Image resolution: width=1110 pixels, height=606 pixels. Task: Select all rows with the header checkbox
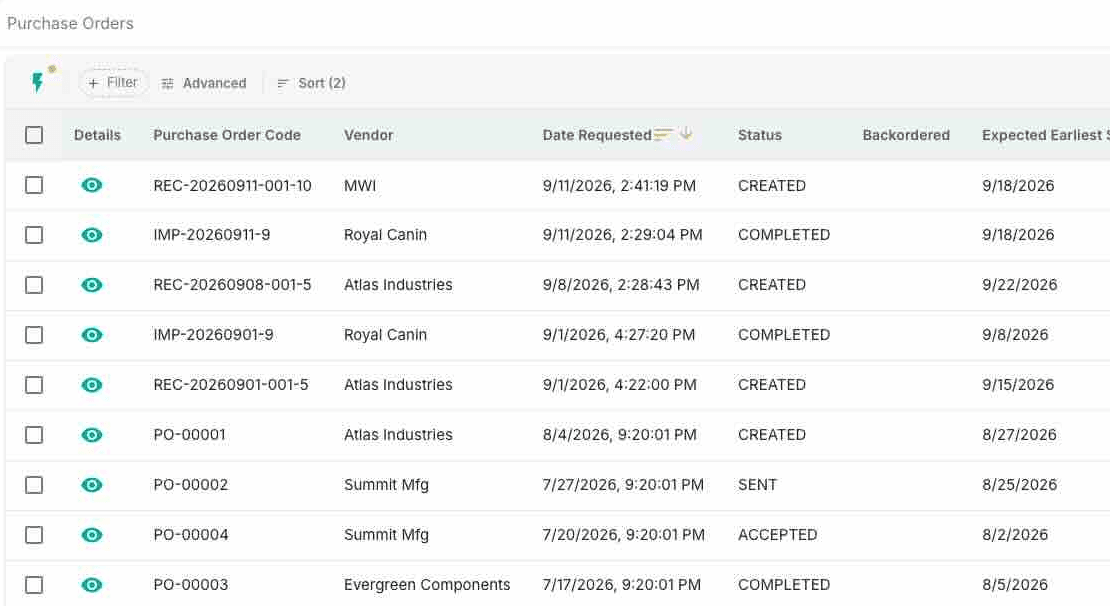[34, 135]
